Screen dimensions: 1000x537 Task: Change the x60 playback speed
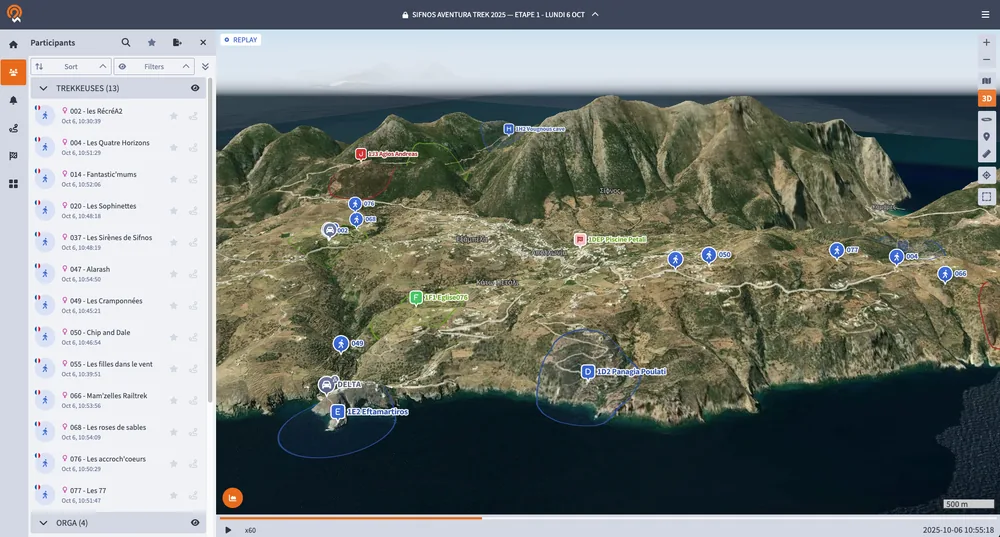[x=250, y=530]
